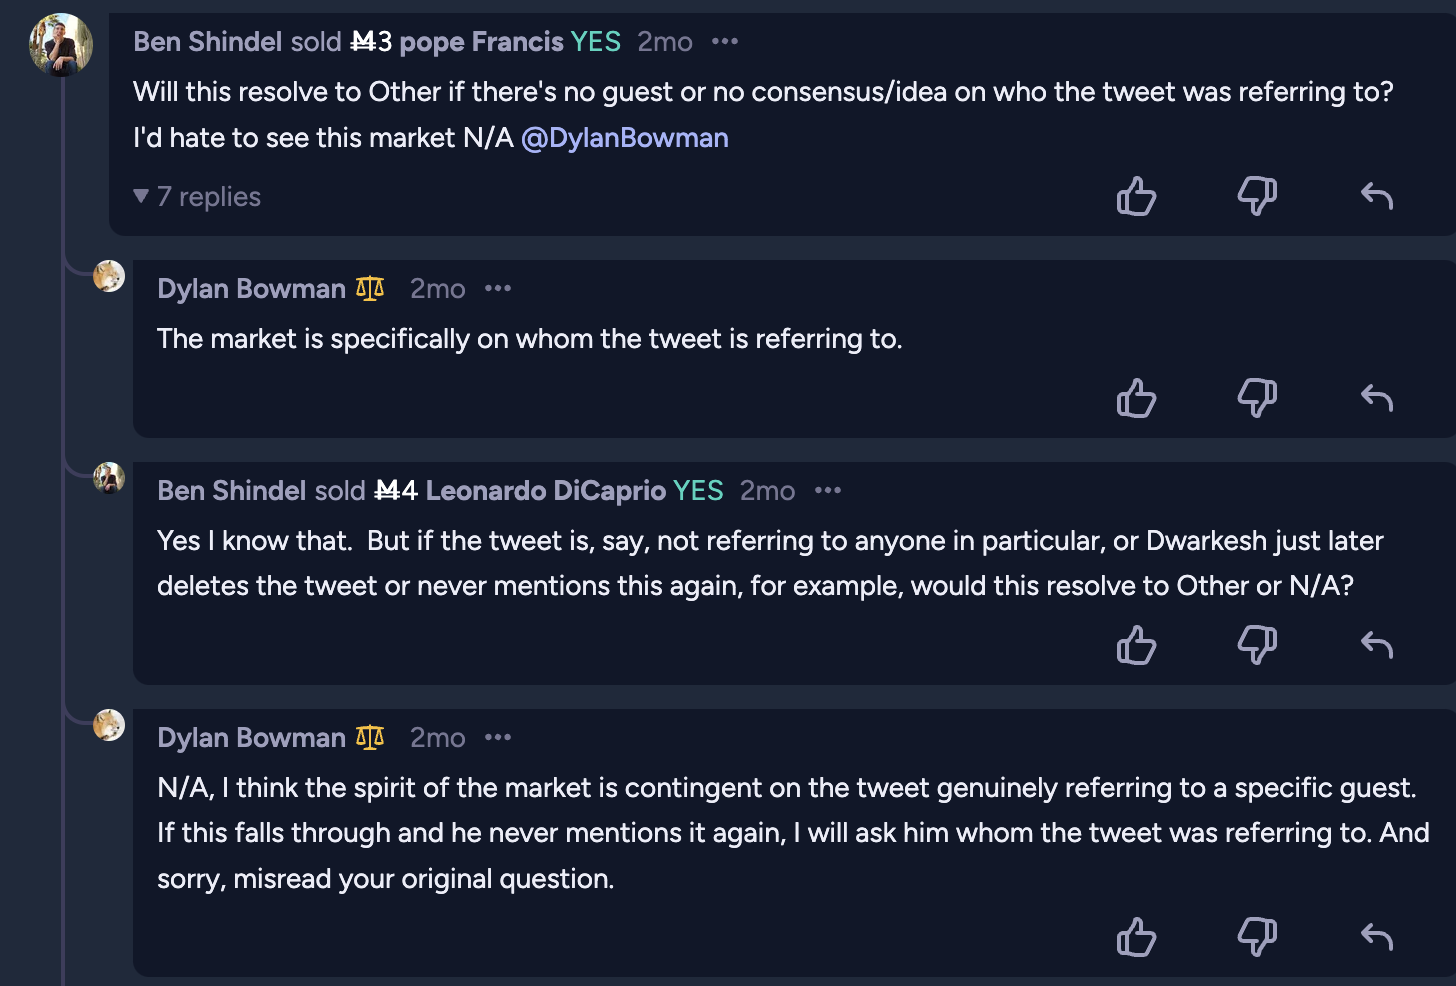Dislike Ben Shindel's pope Francis comment

tap(1257, 196)
